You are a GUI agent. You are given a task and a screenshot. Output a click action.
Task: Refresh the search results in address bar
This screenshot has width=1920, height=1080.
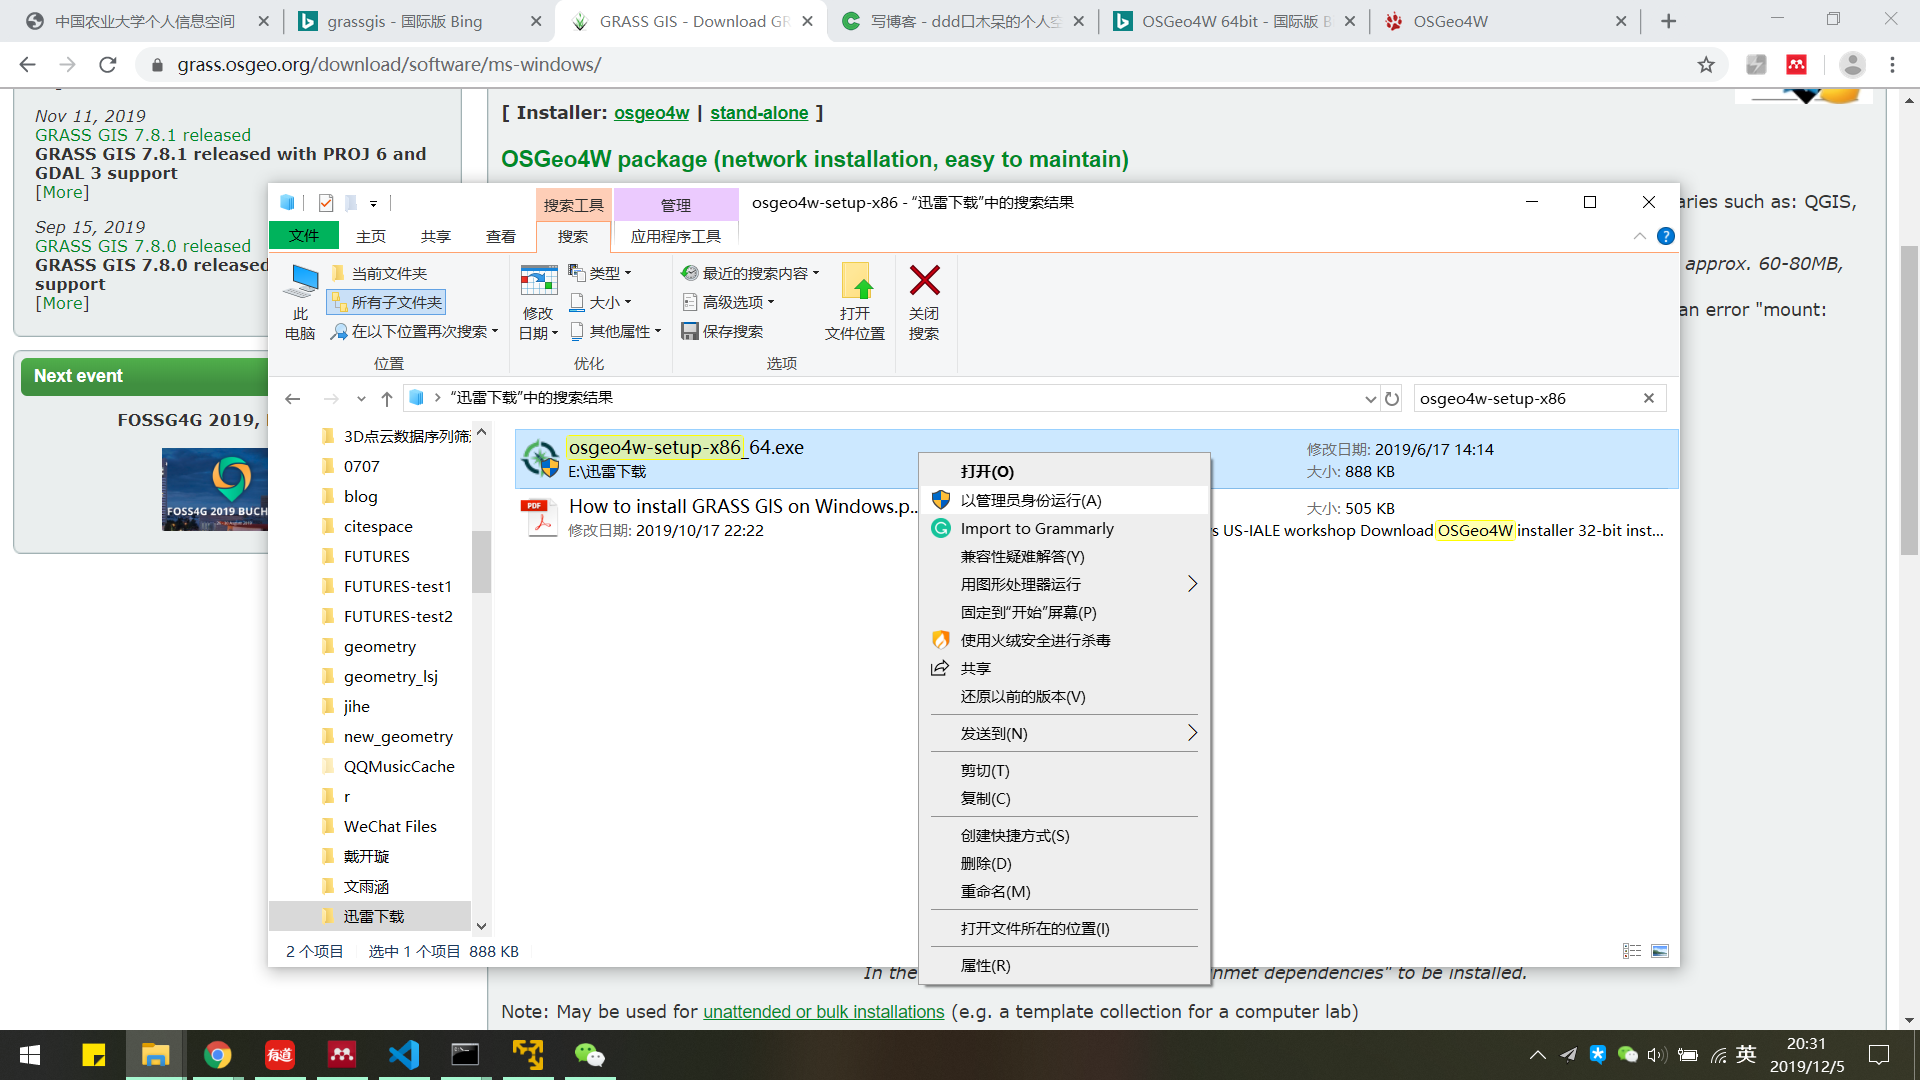pos(1392,399)
